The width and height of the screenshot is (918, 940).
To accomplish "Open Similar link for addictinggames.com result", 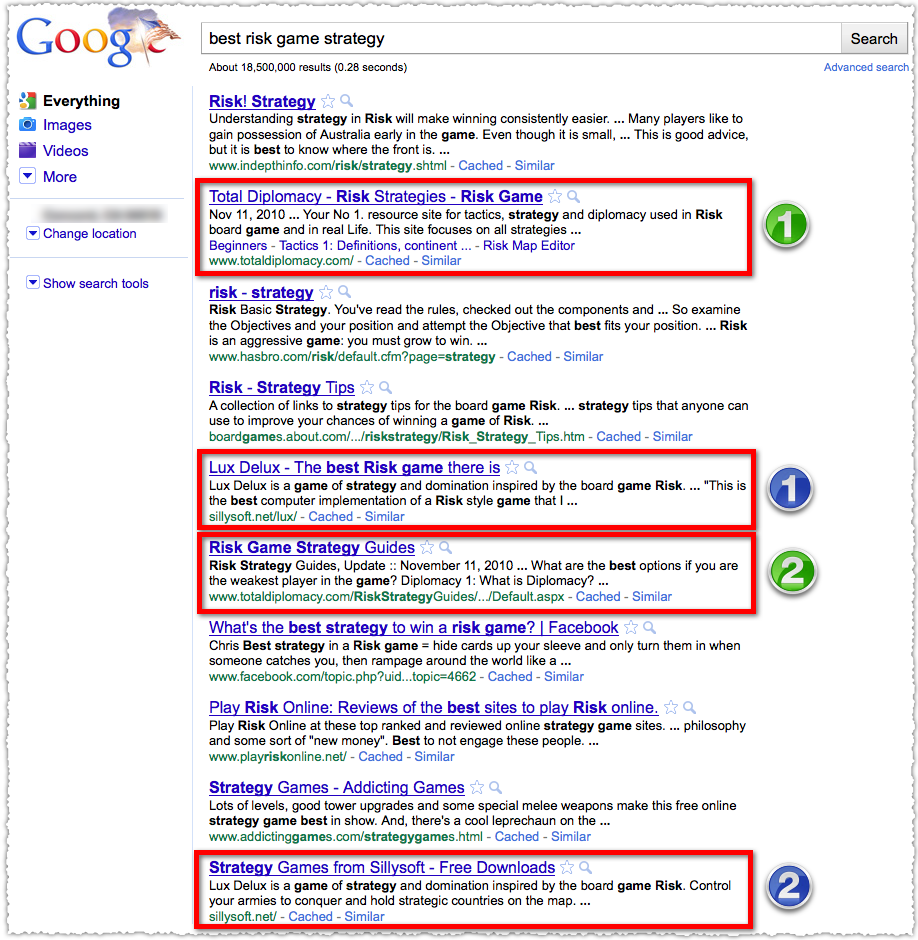I will click(x=571, y=837).
